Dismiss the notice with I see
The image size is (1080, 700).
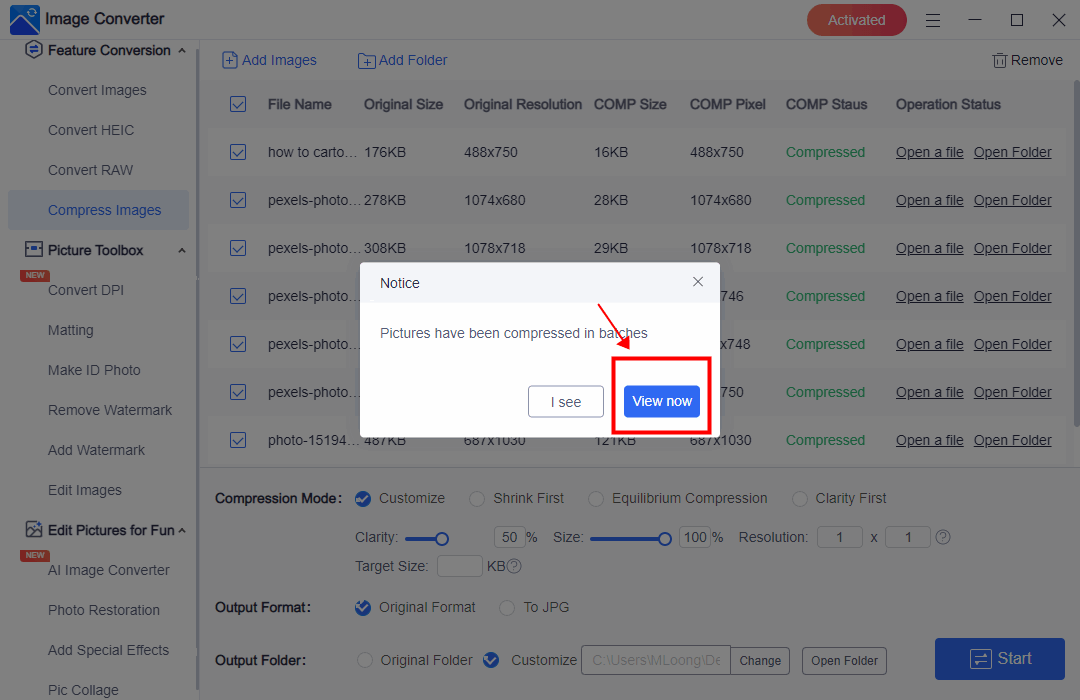coord(566,401)
